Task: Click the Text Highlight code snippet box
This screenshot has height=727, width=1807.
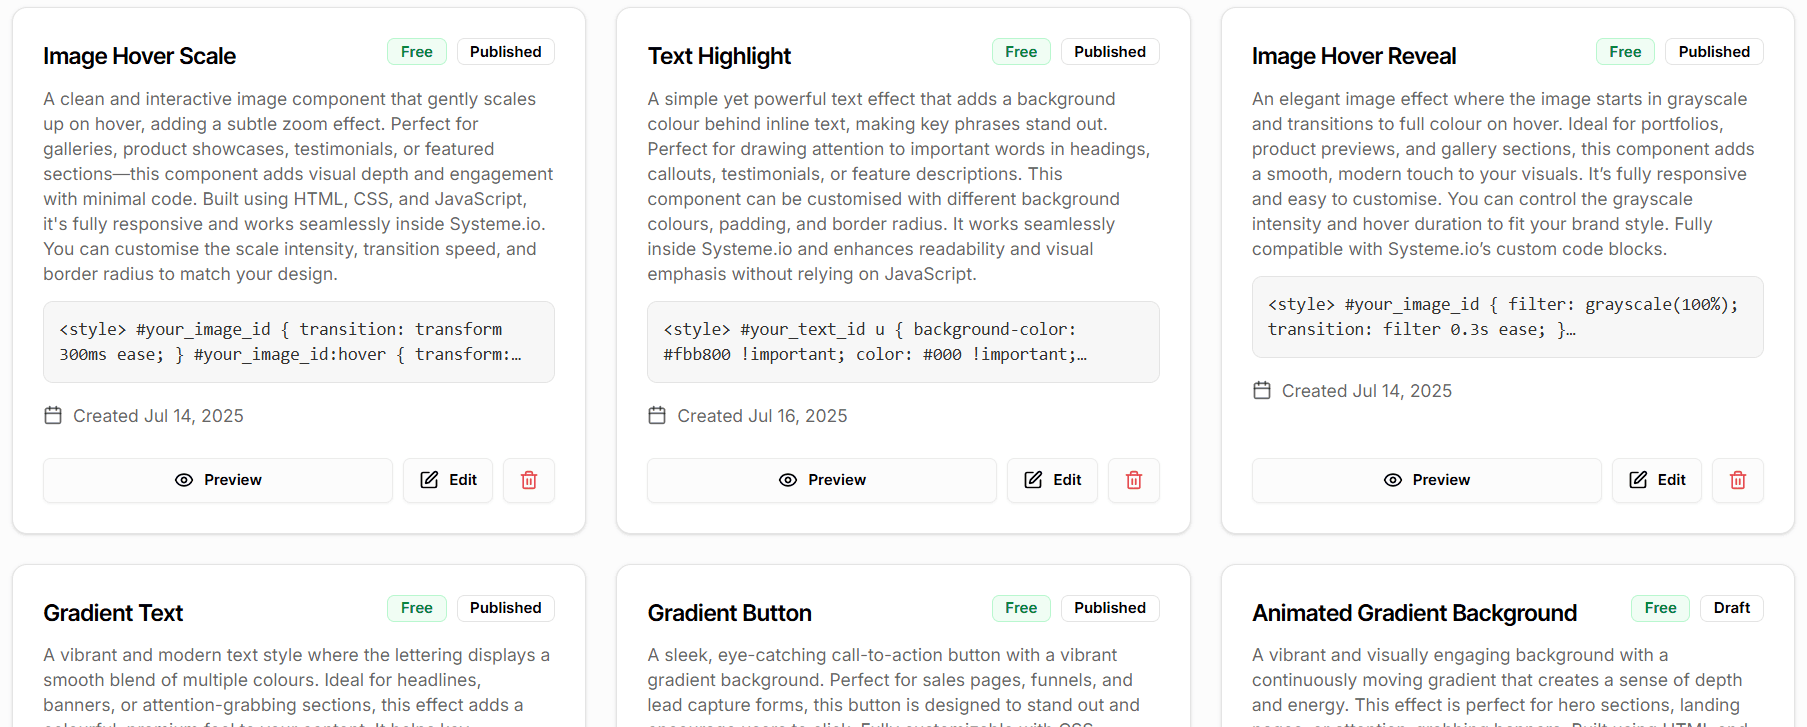Action: [x=902, y=342]
